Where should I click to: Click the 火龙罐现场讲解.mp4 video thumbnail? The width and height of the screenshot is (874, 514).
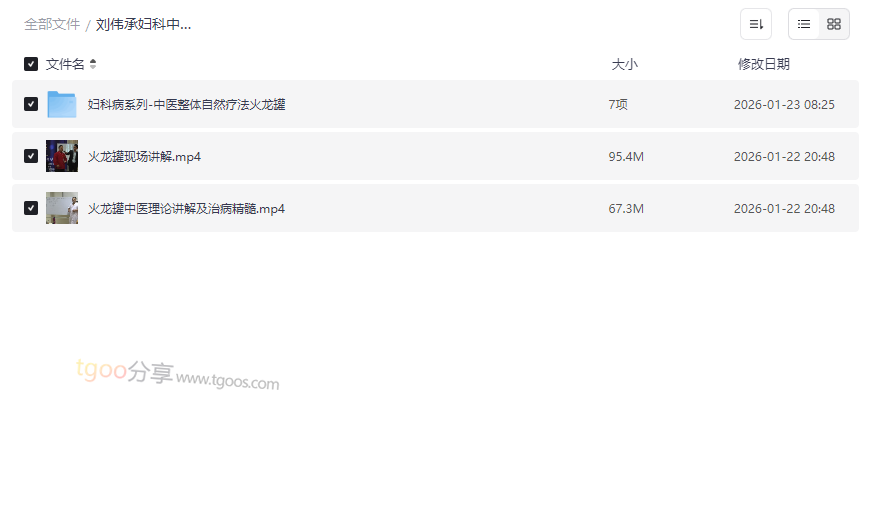(x=62, y=156)
